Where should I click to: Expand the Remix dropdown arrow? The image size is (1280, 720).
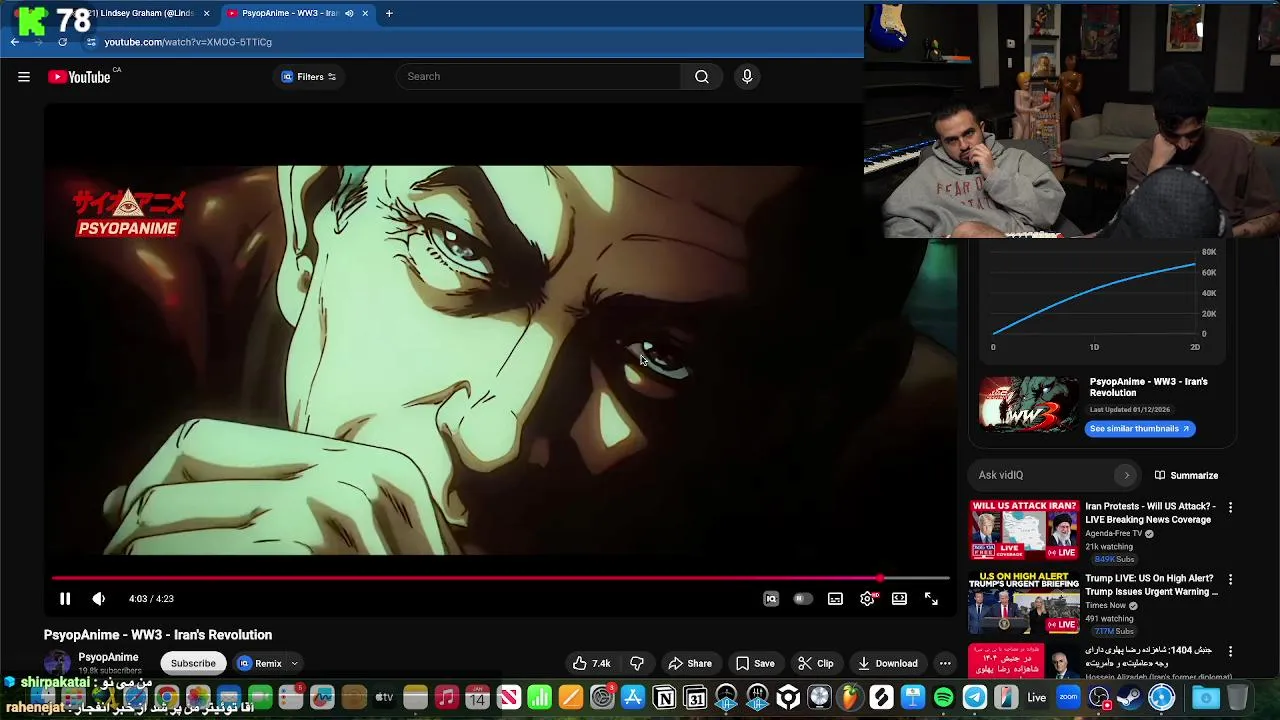pyautogui.click(x=295, y=664)
